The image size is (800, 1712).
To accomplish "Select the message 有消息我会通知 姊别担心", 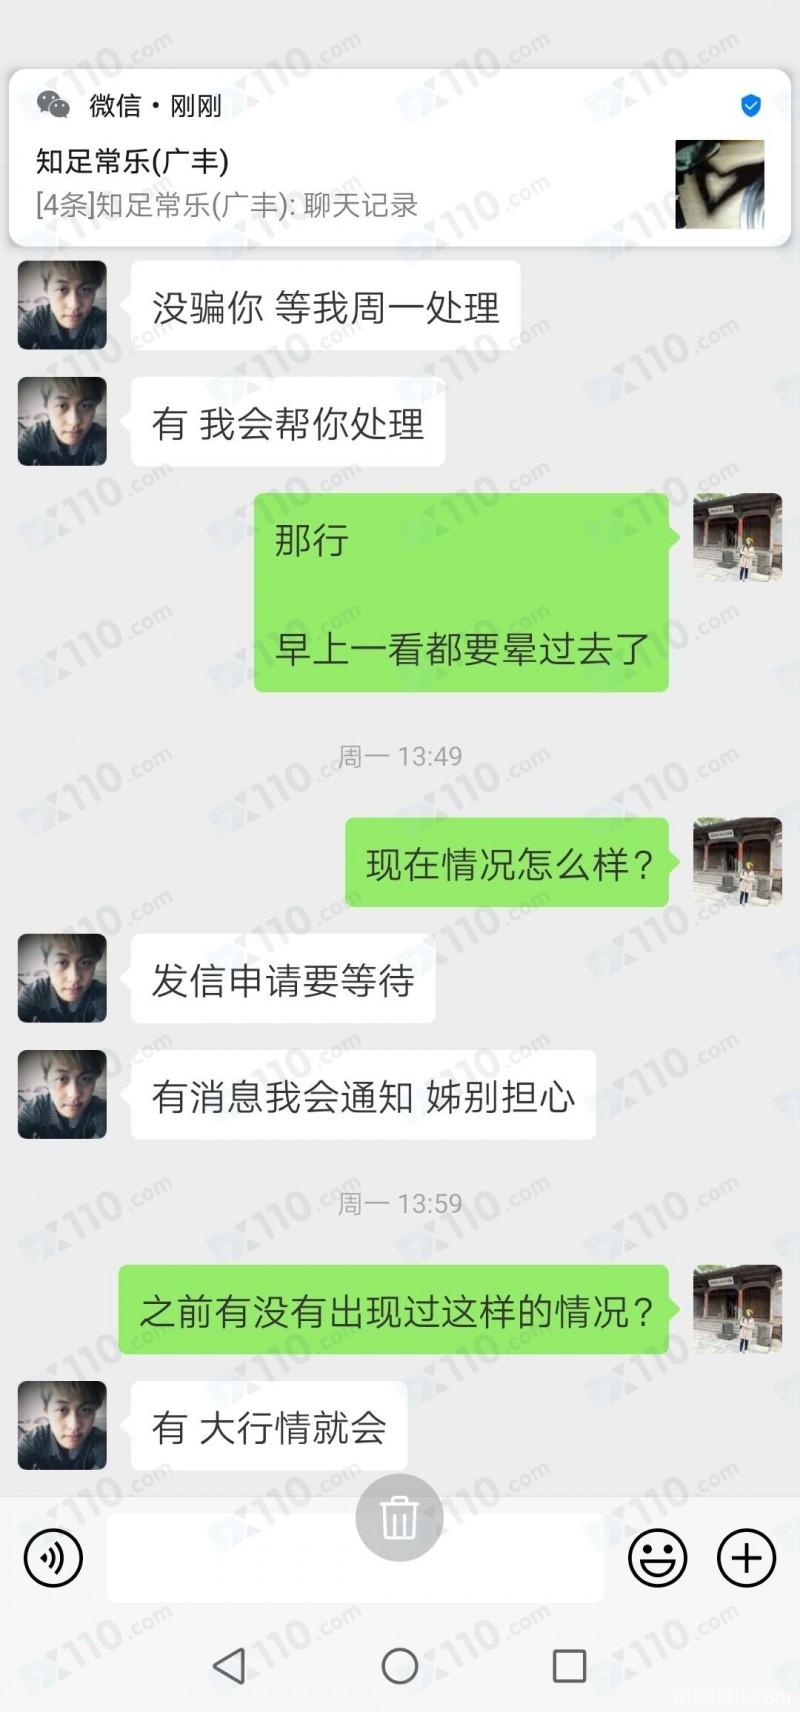I will click(x=363, y=1095).
